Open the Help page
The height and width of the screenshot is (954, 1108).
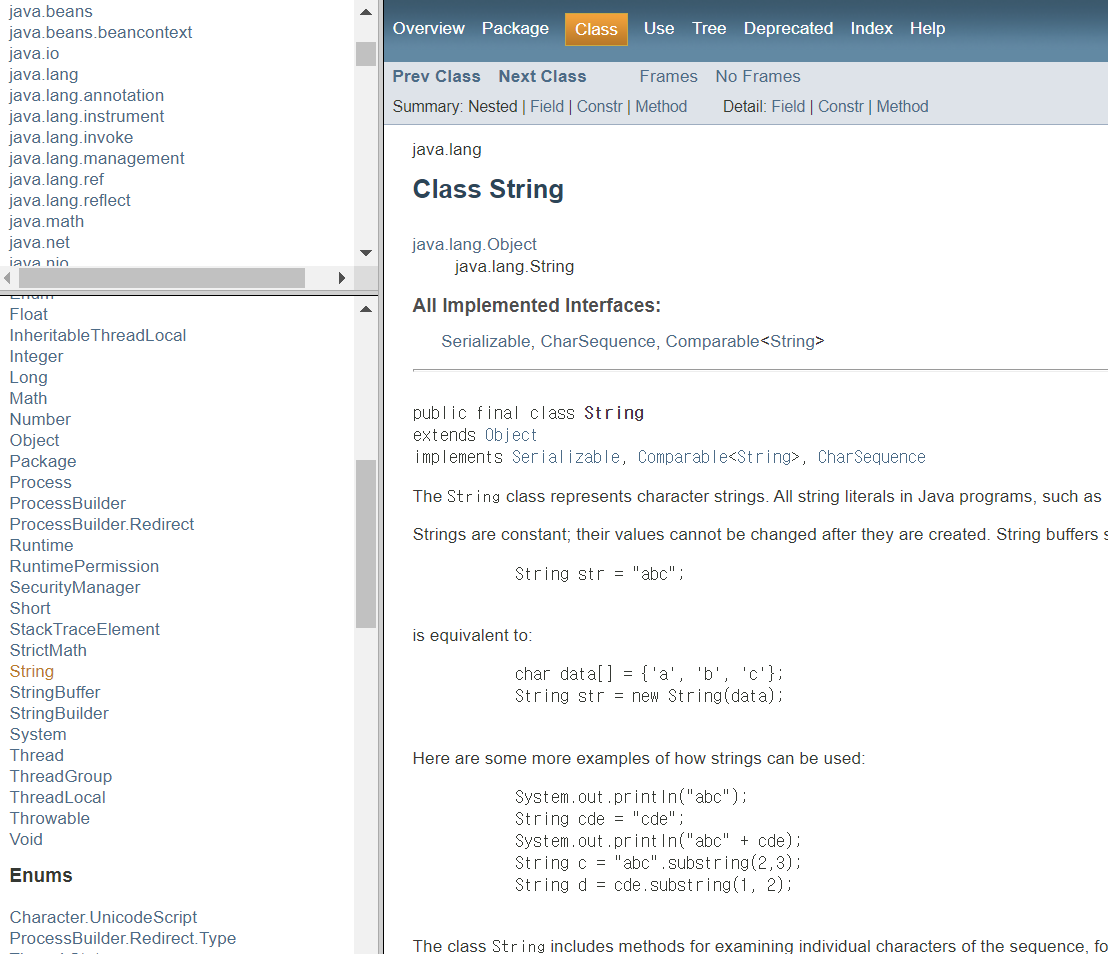click(x=927, y=28)
